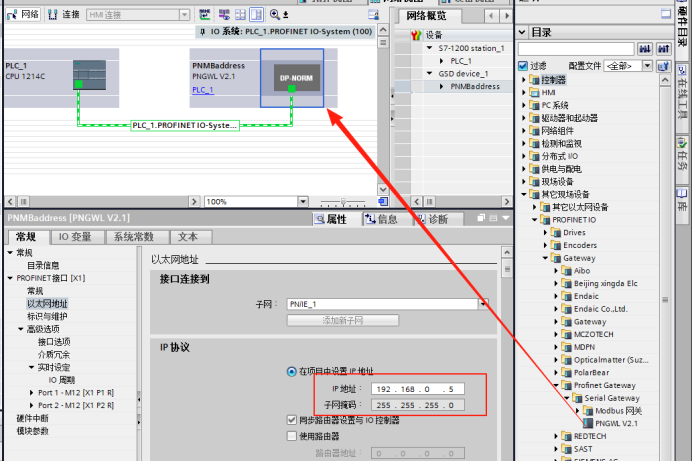Select 模块参数 in properties tree
This screenshot has width=693, height=461.
(x=32, y=431)
